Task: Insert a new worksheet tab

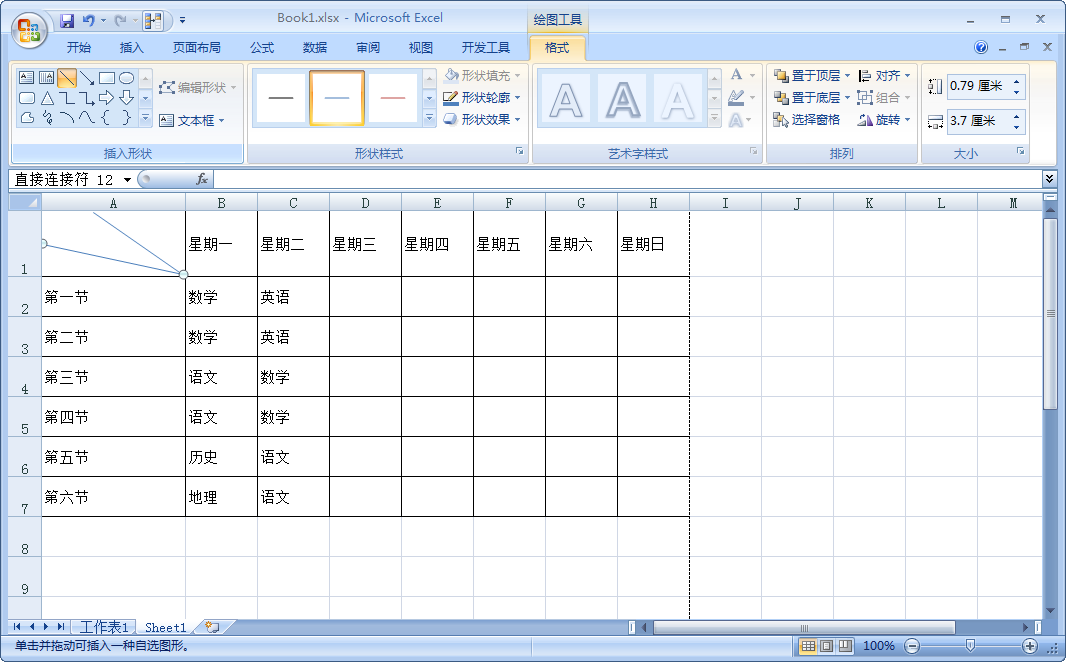Action: pos(212,627)
